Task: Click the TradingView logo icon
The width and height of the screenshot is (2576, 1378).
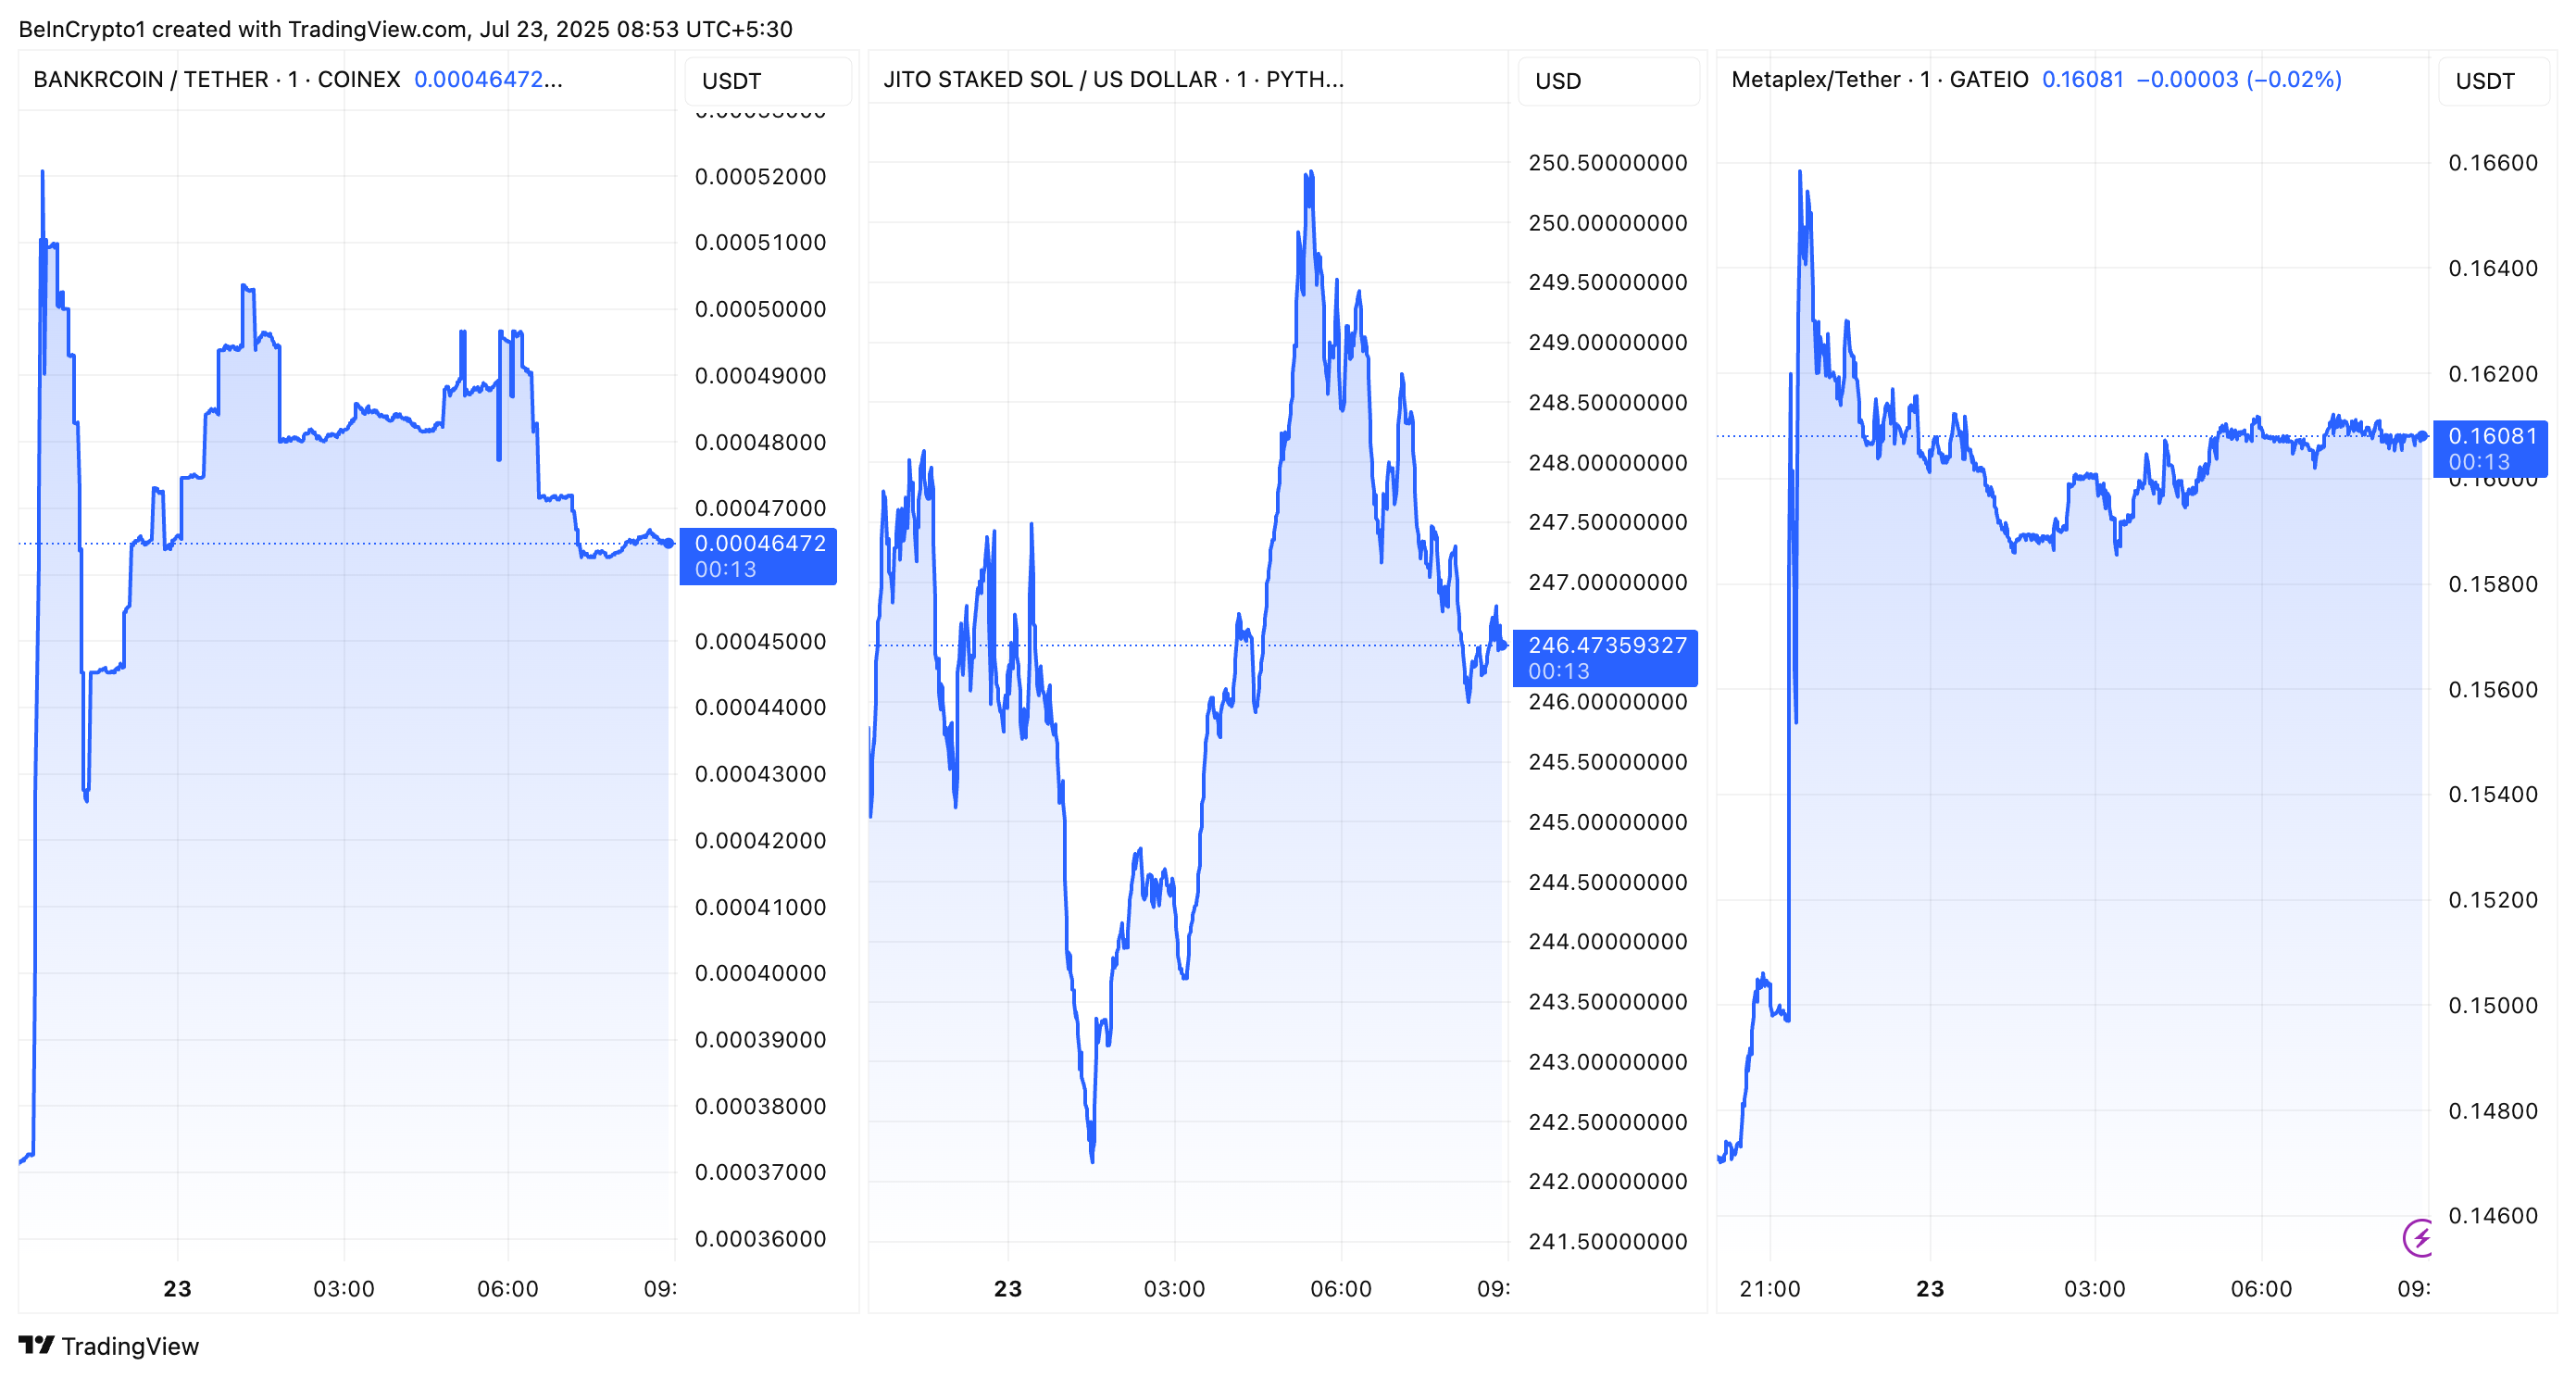Action: (36, 1345)
